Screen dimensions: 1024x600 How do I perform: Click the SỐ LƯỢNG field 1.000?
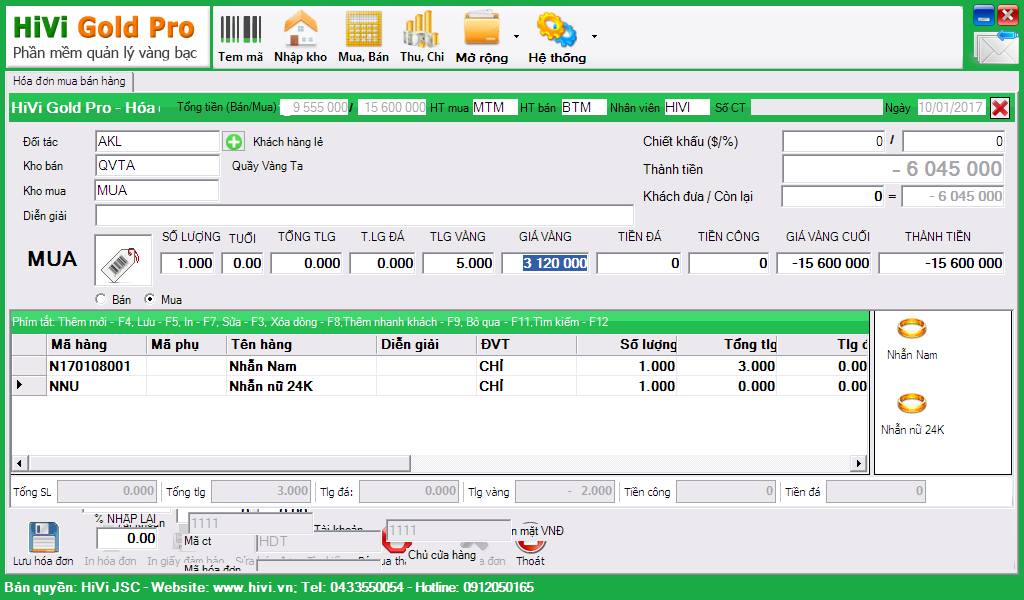pos(187,263)
